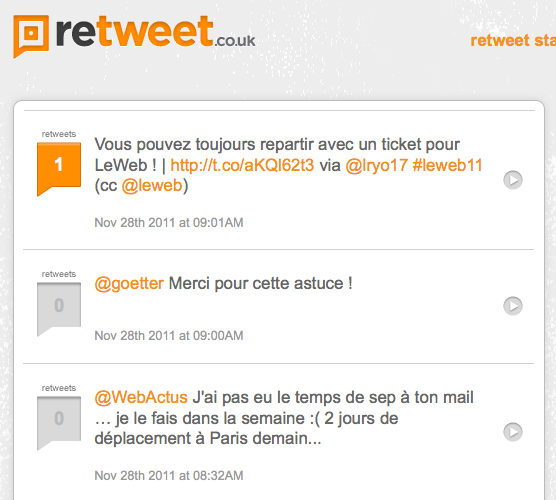Click the Nov 28th 2011 08:32AM timestamp

(169, 476)
